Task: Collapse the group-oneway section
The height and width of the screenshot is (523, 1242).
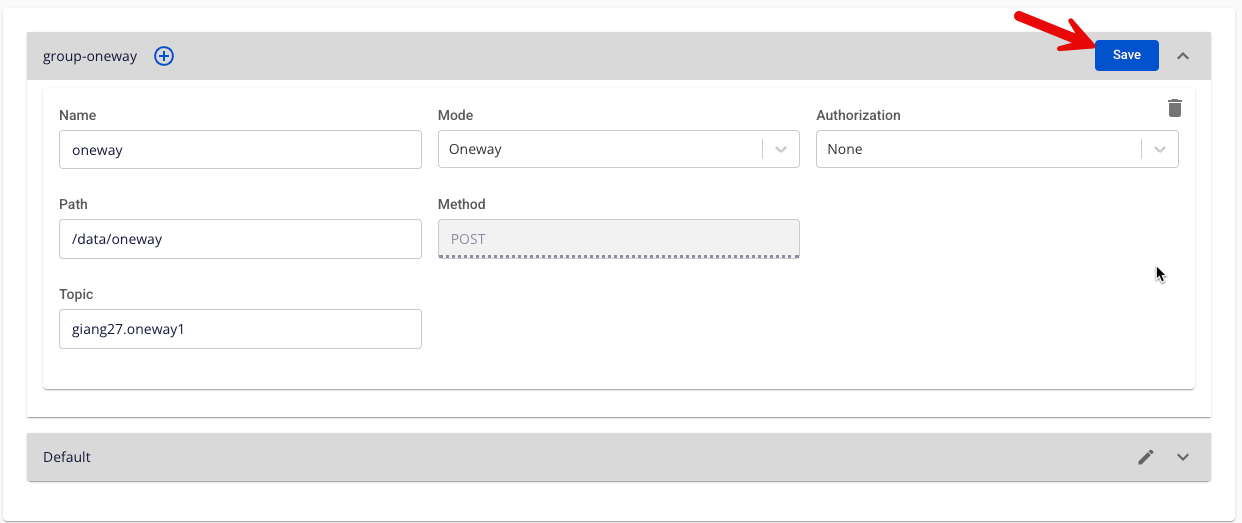Action: (x=1183, y=56)
